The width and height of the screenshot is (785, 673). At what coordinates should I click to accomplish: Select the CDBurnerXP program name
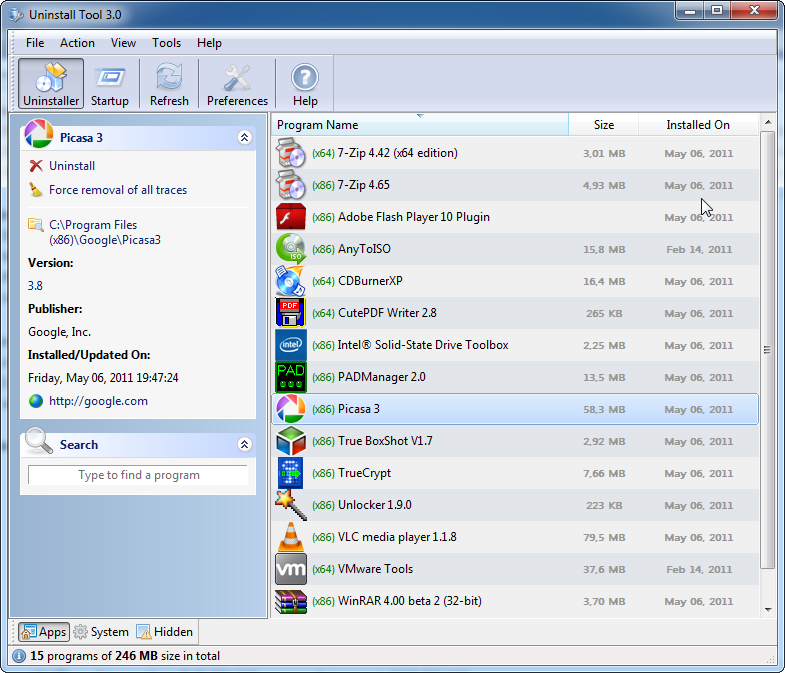[370, 281]
